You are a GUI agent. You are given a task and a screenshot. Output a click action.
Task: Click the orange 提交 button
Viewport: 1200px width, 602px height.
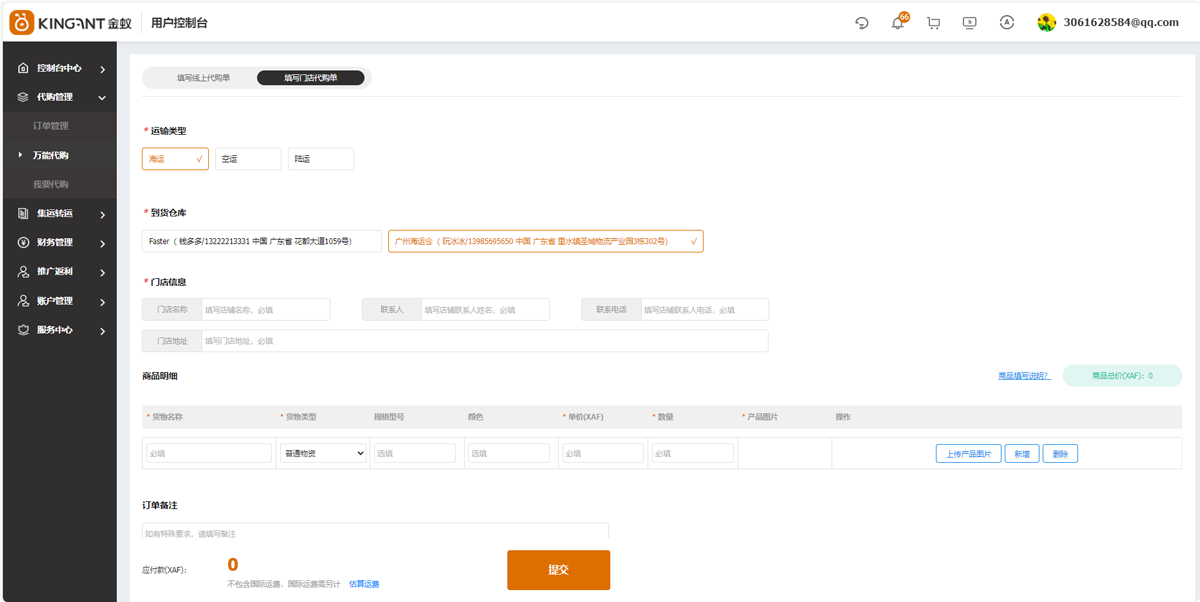click(558, 570)
